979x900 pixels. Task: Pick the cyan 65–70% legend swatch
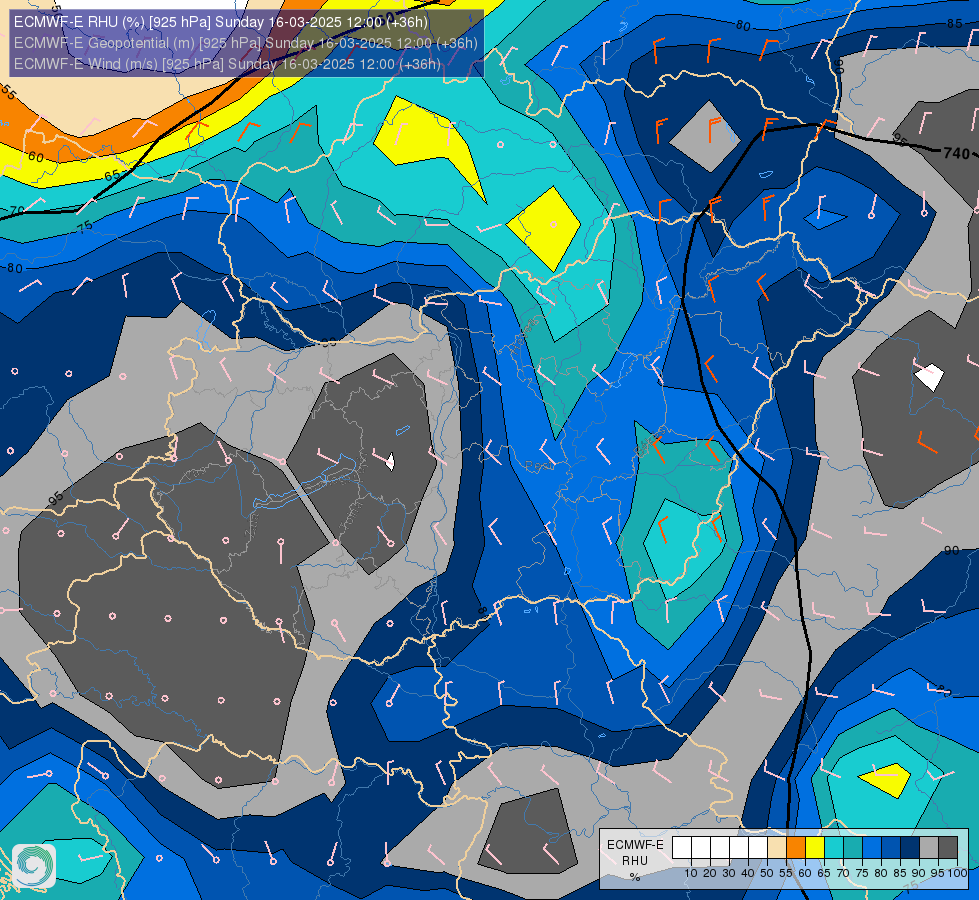tap(834, 848)
